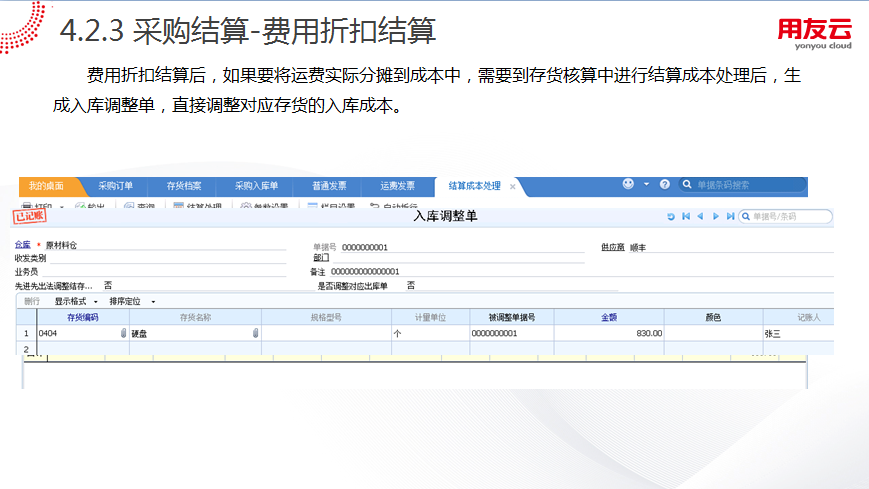This screenshot has height=489, width=869.
Task: Switch to the 我的桌面 tab
Action: tap(46, 186)
